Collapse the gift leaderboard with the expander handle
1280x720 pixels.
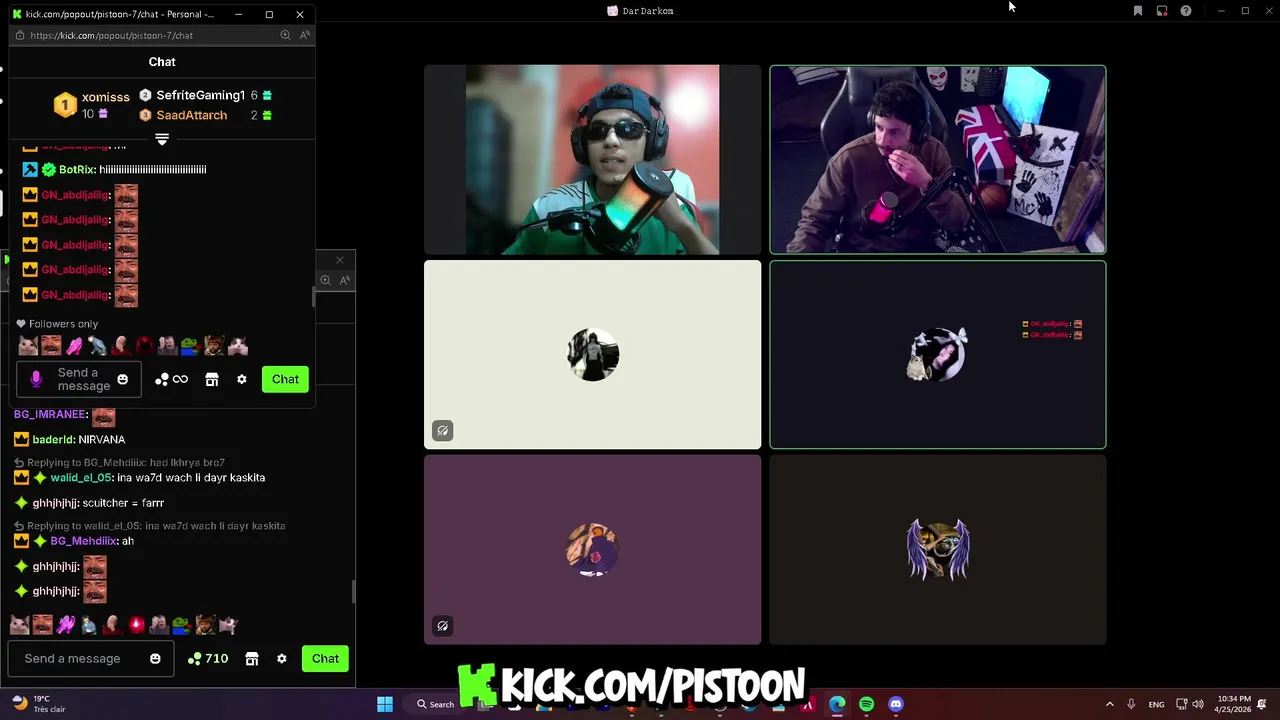coord(162,139)
